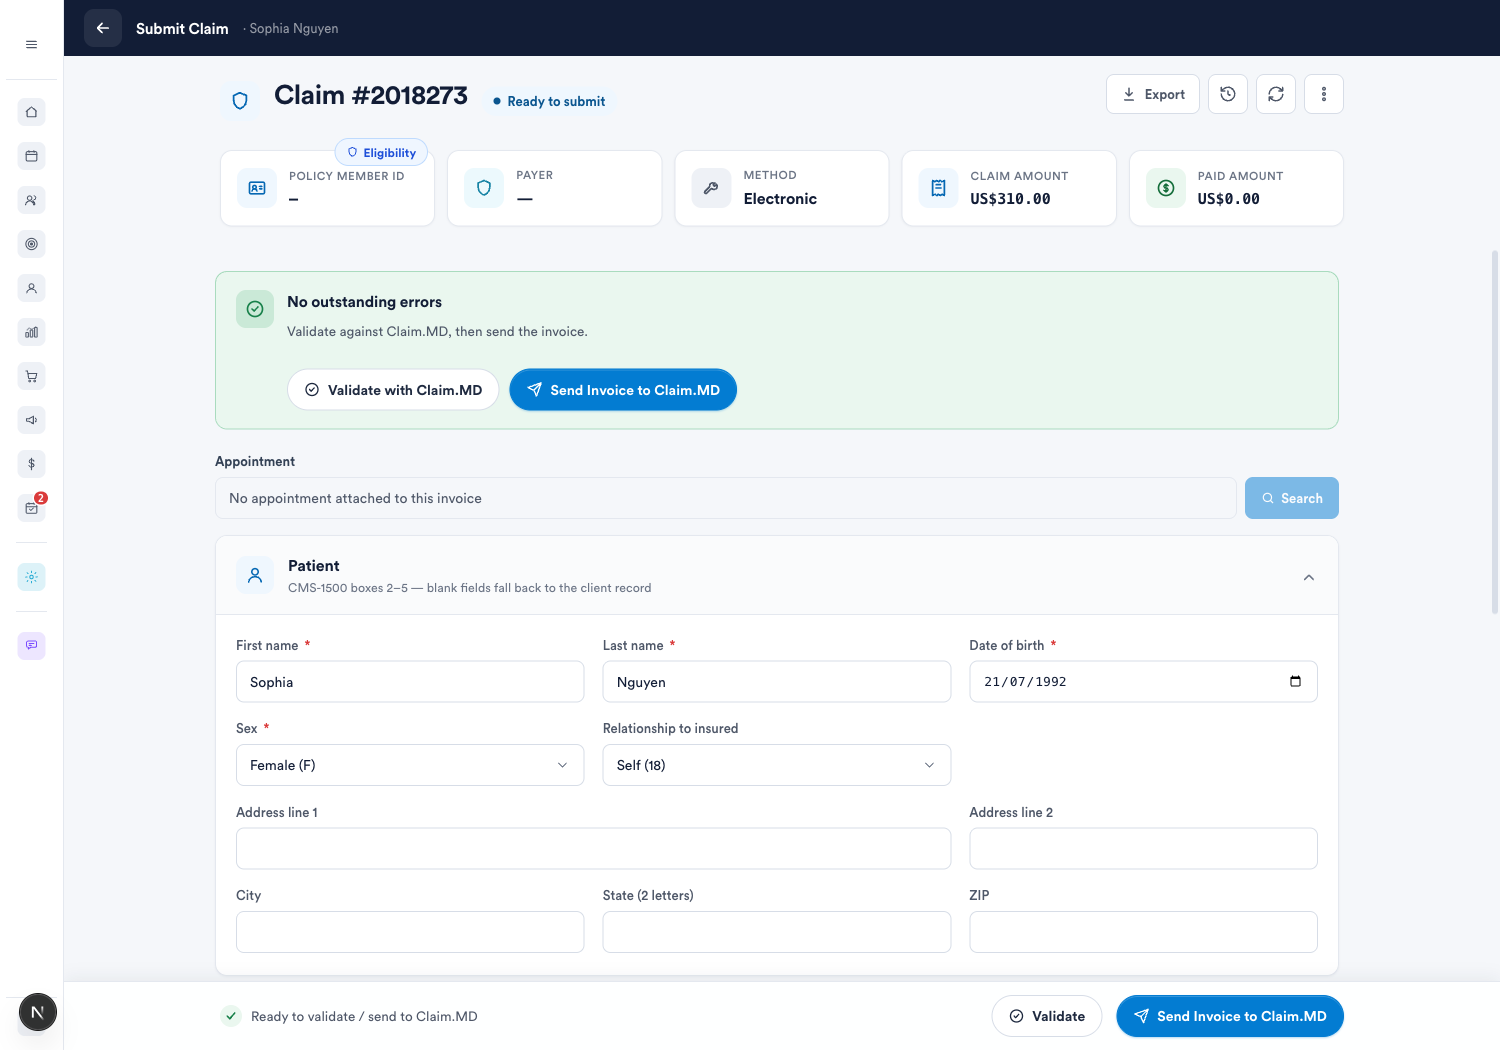Focus the State (2 letters) field

click(777, 932)
